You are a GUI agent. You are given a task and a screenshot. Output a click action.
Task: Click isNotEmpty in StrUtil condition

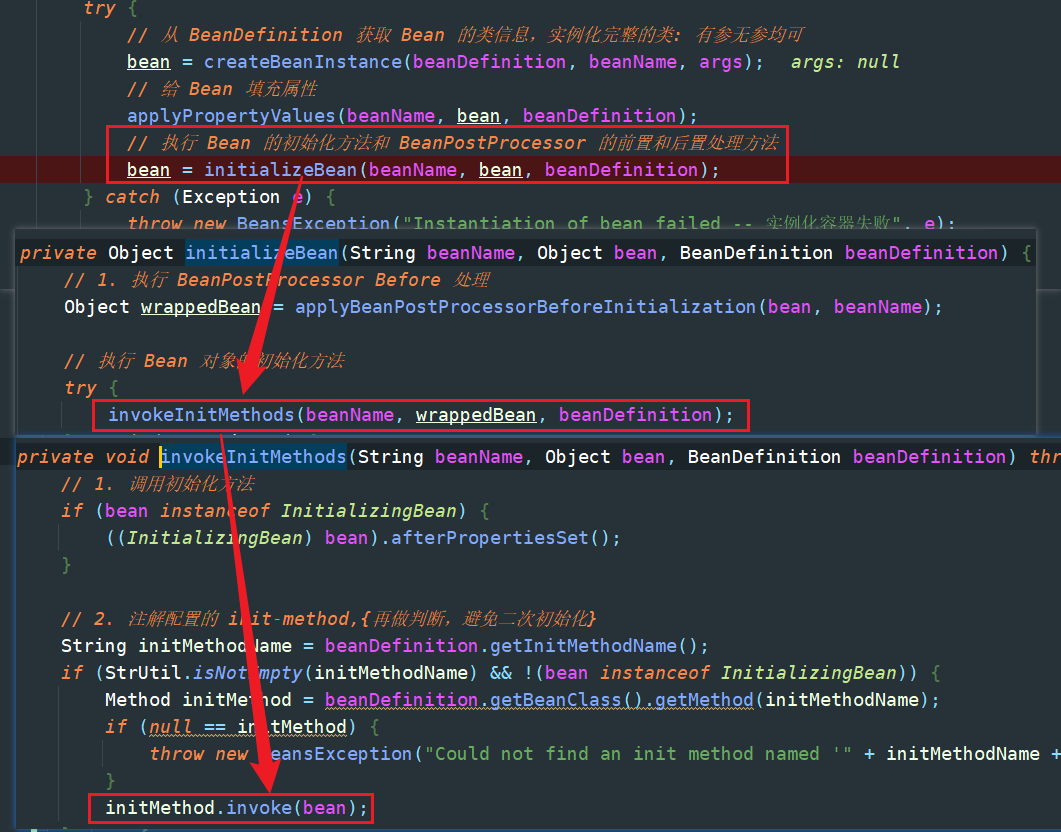pos(248,673)
